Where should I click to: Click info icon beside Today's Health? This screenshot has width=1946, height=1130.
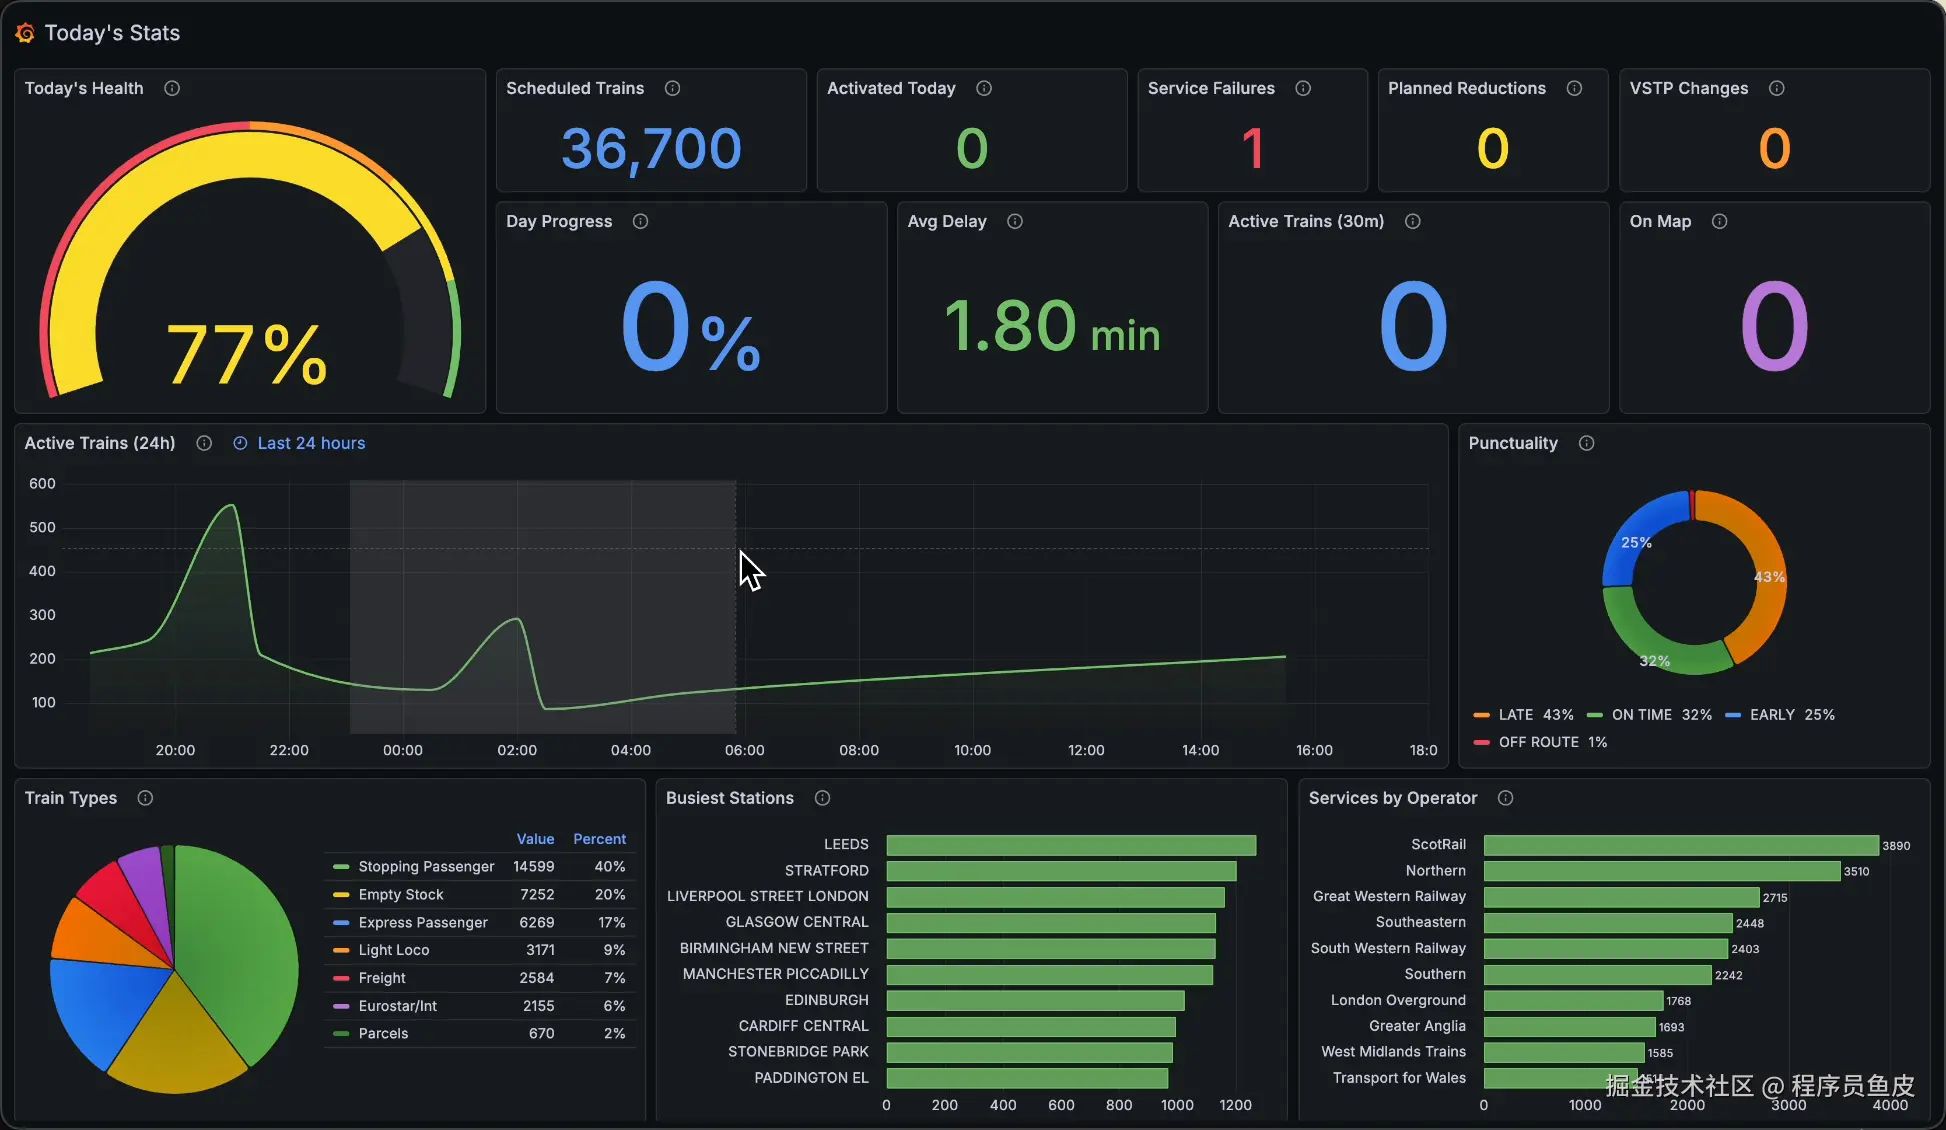[x=172, y=88]
